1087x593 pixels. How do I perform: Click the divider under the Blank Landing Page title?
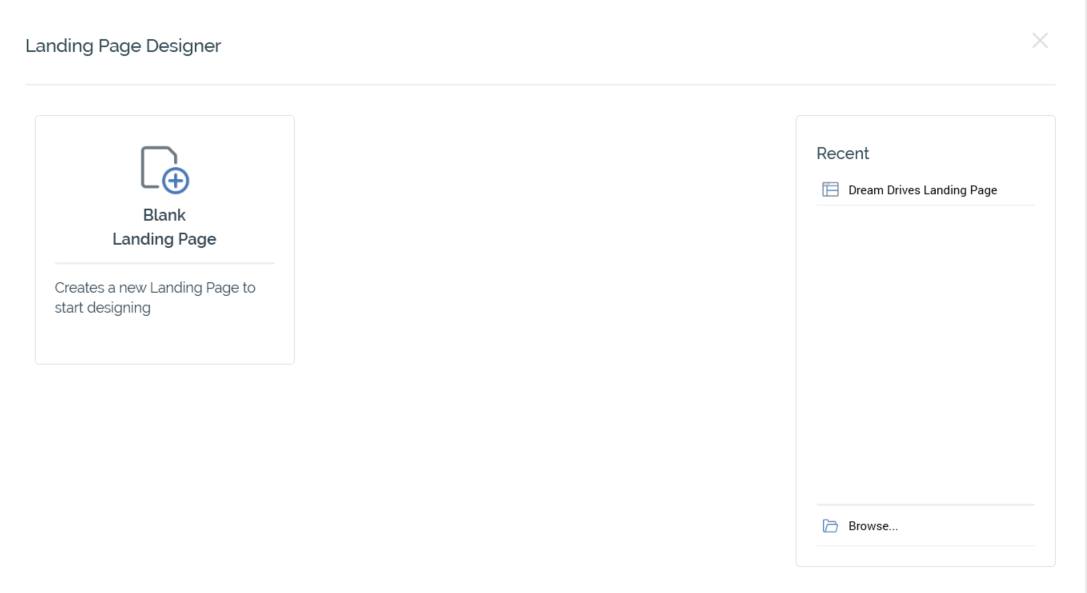pyautogui.click(x=164, y=263)
